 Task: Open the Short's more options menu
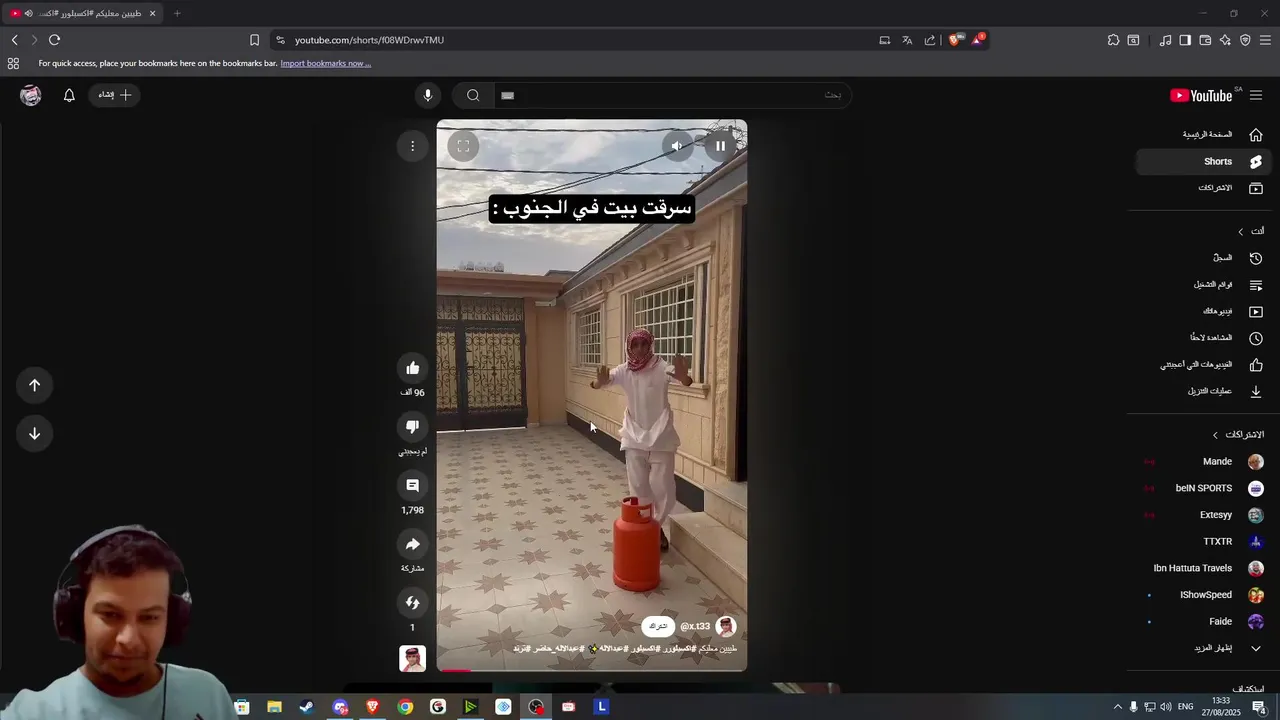(x=412, y=146)
